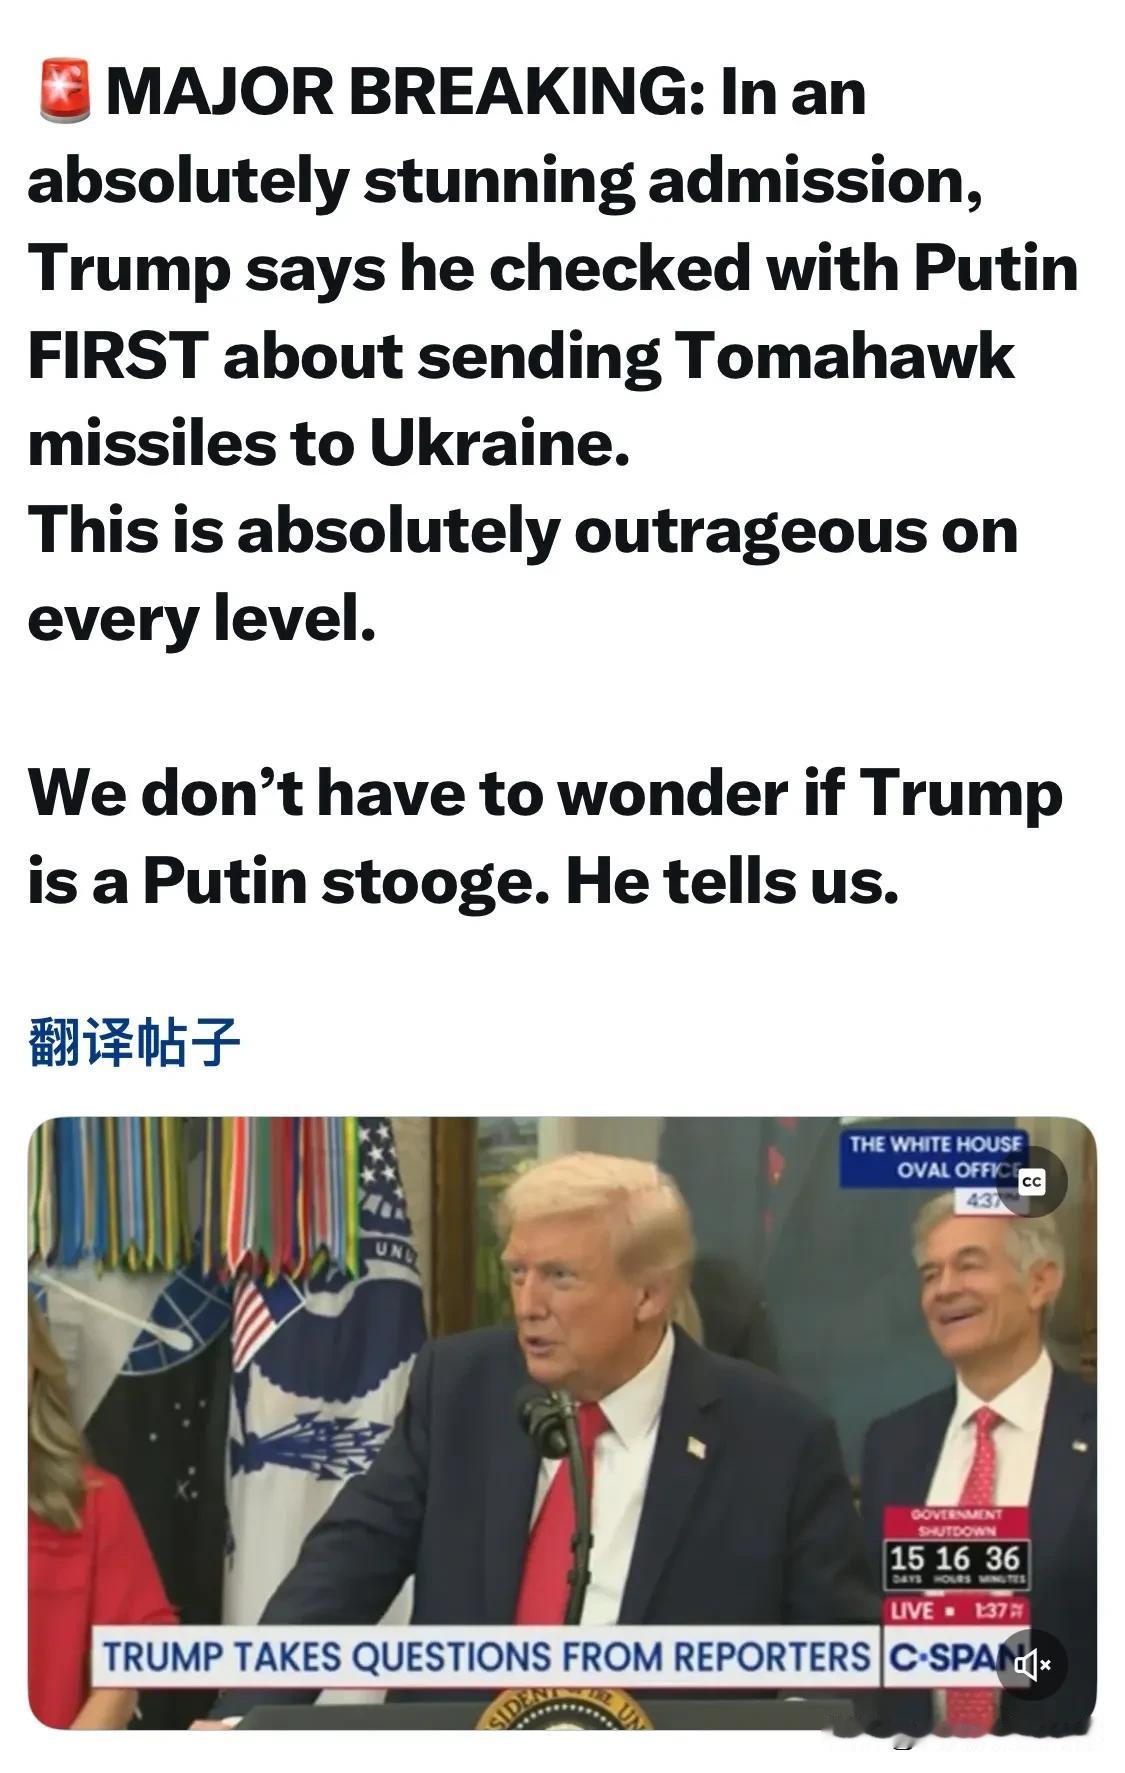The height and width of the screenshot is (1773, 1125).
Task: Unmute the video via the speaker icon
Action: click(x=1033, y=1664)
